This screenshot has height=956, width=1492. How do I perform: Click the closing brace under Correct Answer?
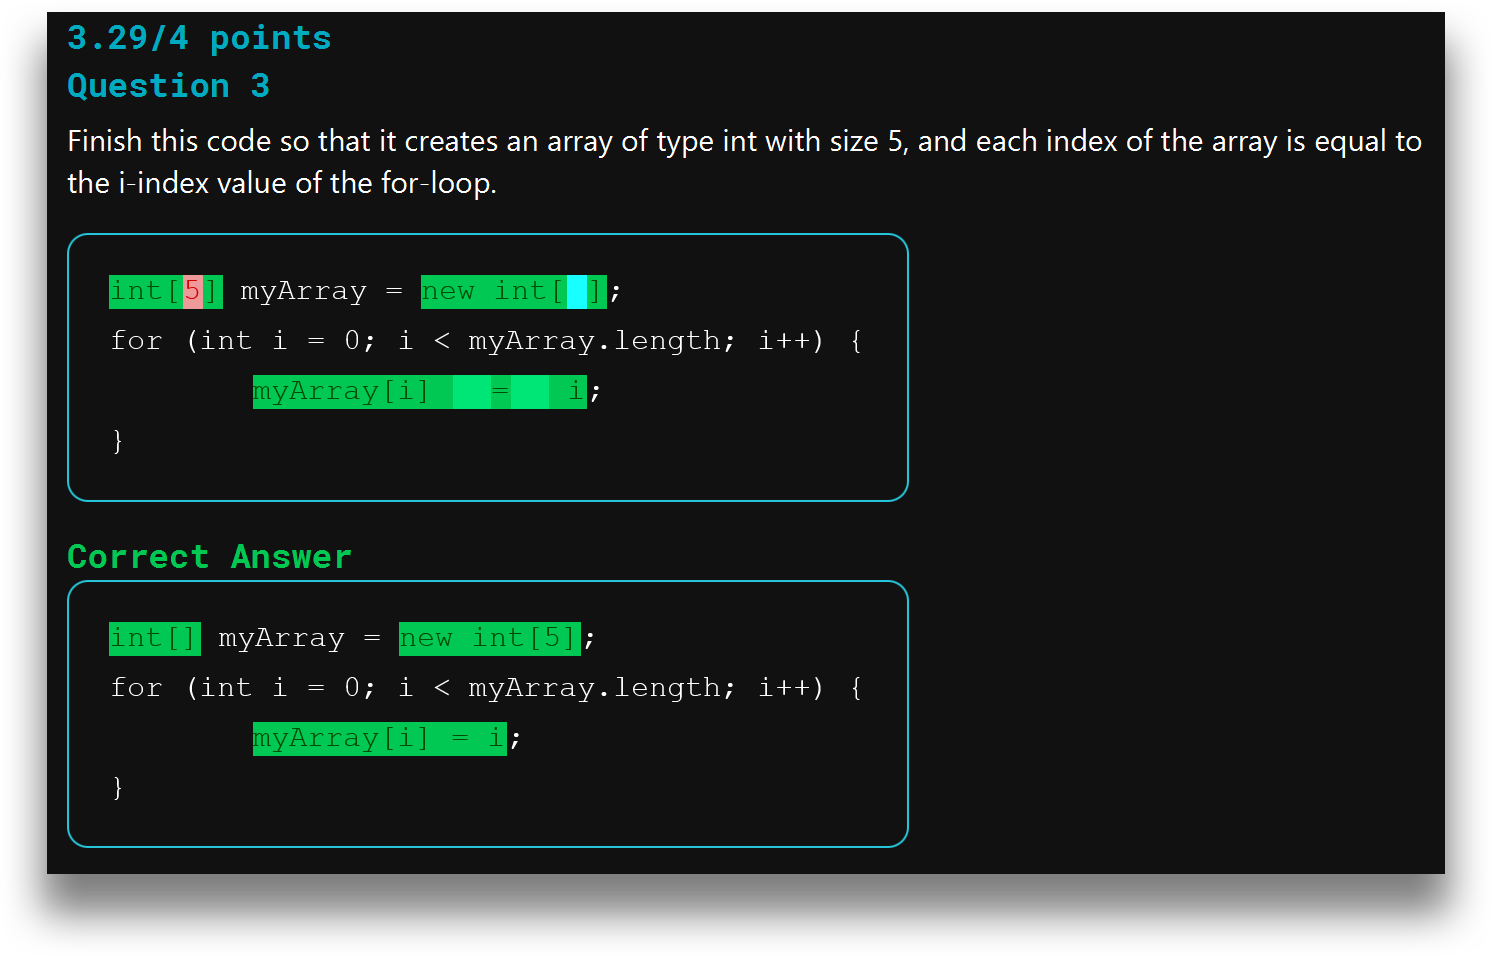[x=118, y=787]
